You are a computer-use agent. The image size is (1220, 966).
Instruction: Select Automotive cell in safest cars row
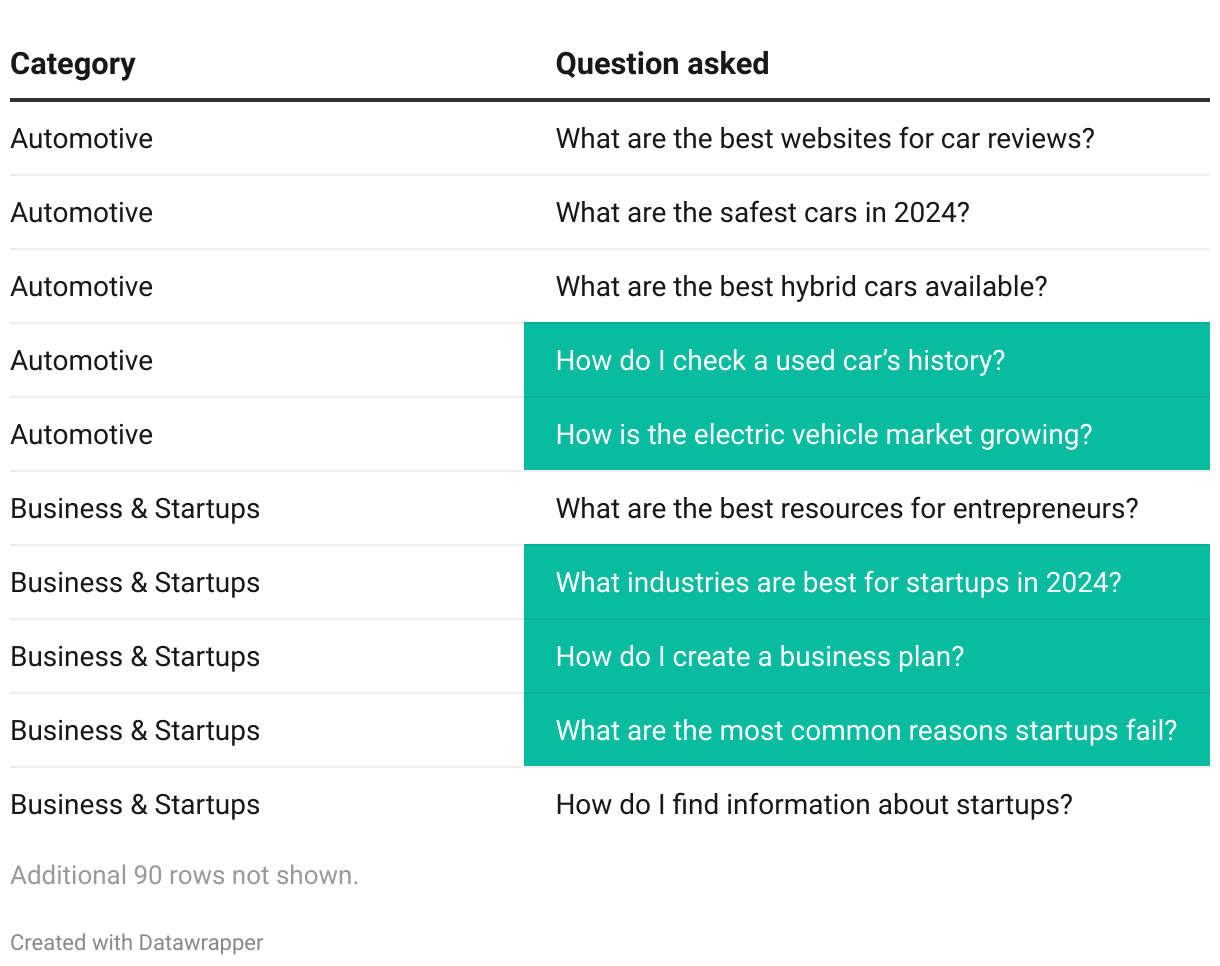tap(82, 212)
